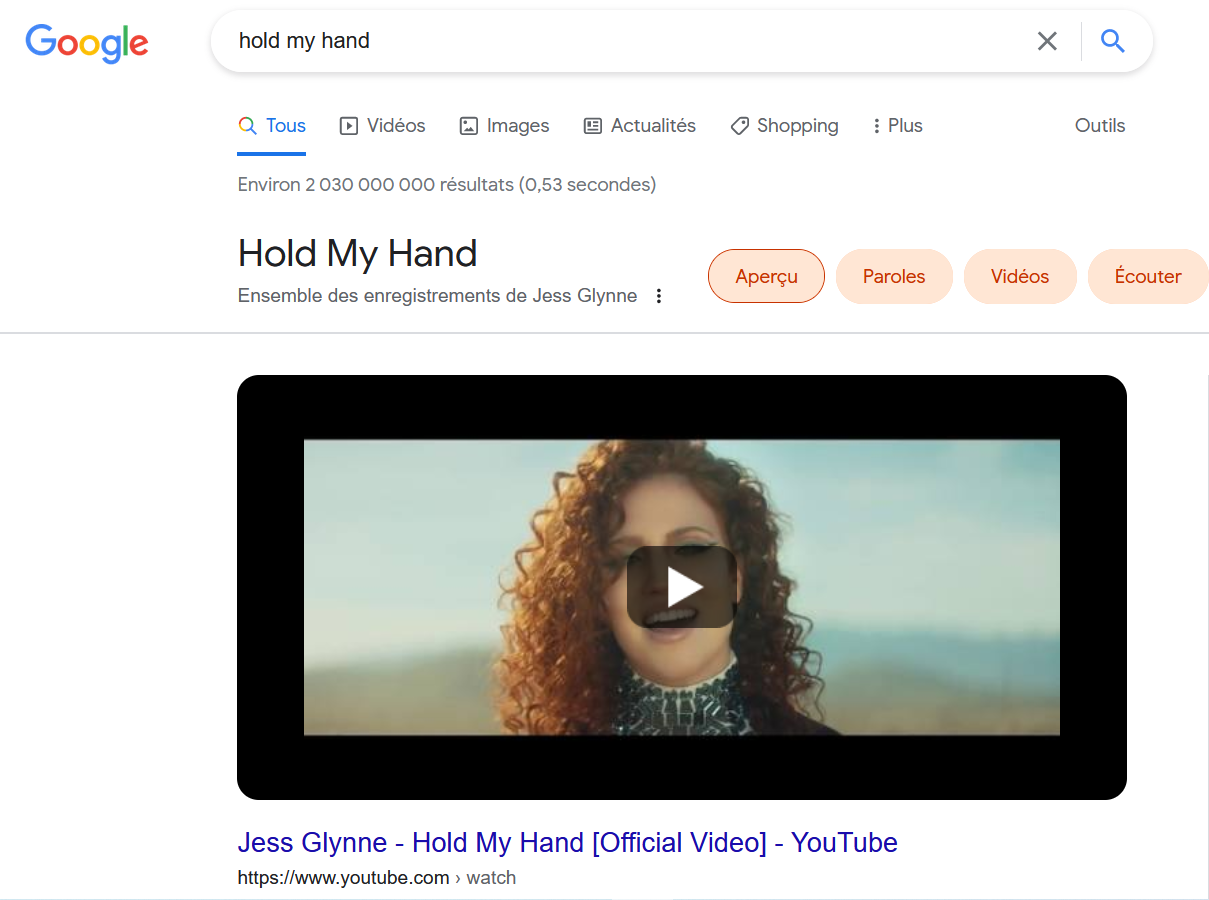Select the Tous tab

[x=272, y=126]
